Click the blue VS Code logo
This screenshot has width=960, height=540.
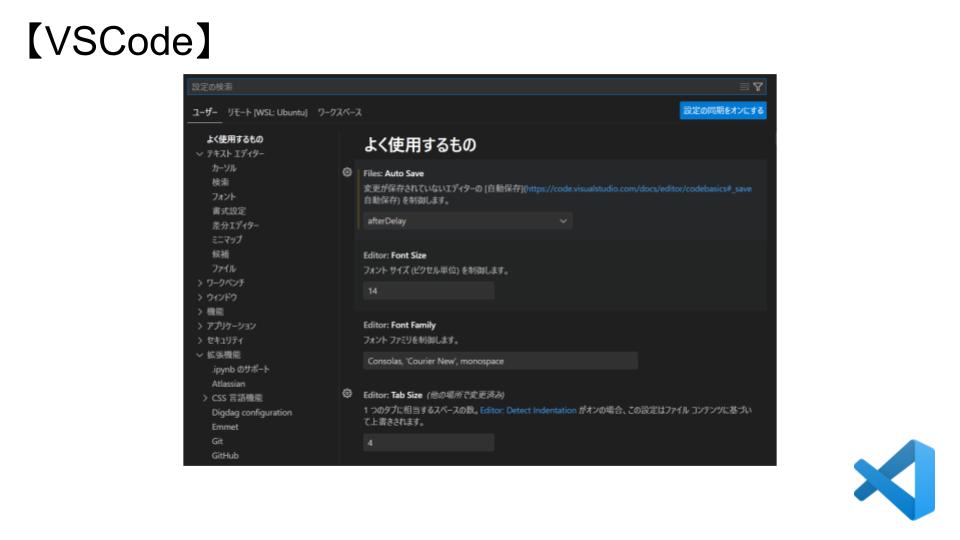coord(893,479)
